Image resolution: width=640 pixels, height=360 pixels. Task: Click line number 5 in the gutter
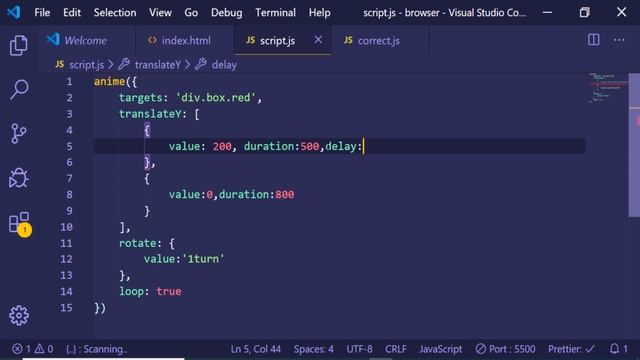tap(69, 146)
